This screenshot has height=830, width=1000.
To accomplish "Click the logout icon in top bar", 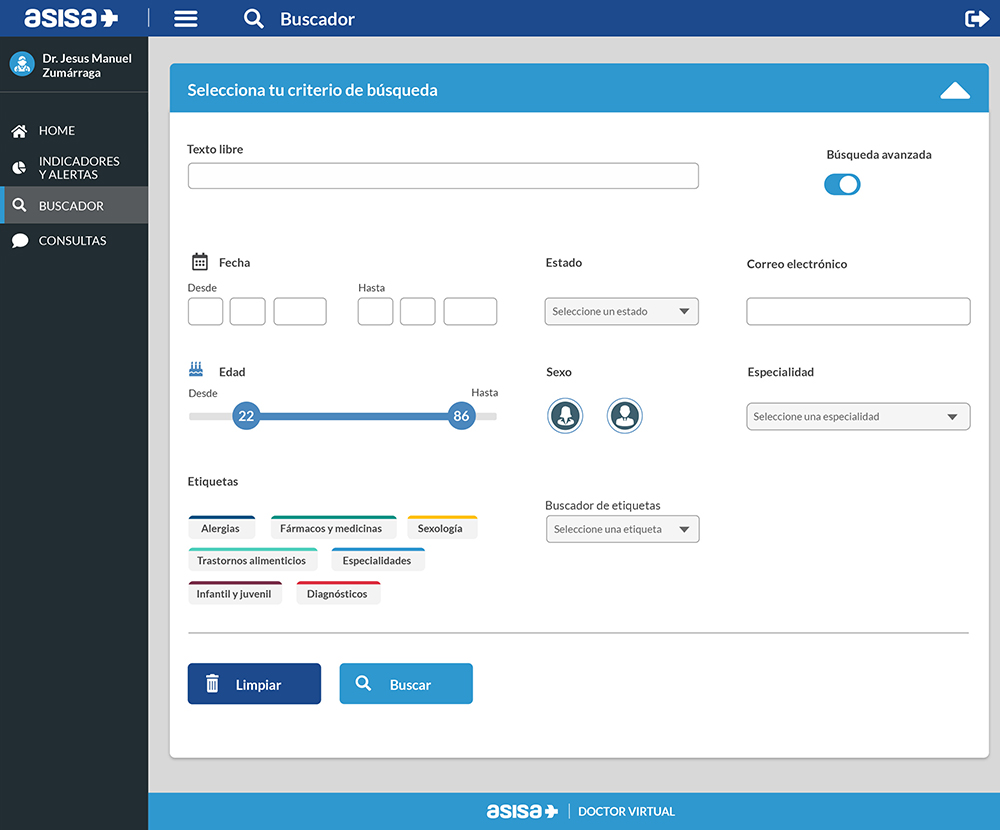I will coord(976,19).
